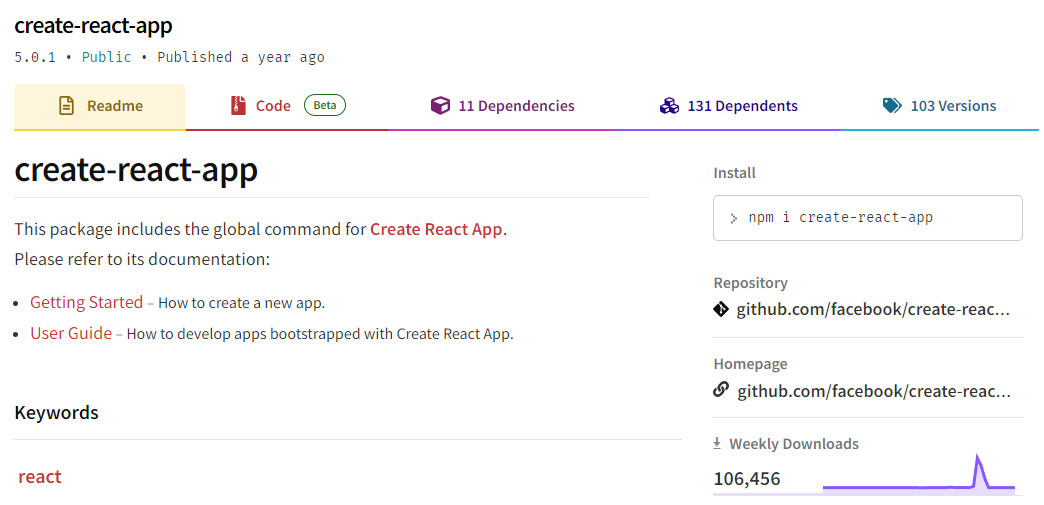Click the Dependents cubes icon
The image size is (1044, 505).
pos(669,106)
